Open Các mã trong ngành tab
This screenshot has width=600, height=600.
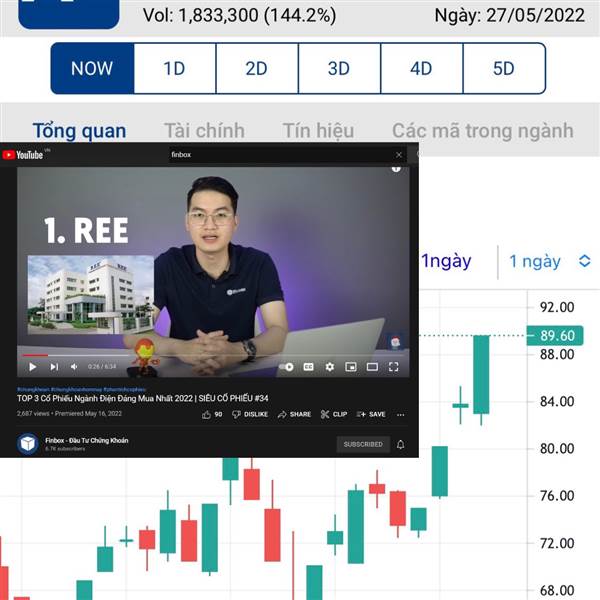(x=483, y=131)
